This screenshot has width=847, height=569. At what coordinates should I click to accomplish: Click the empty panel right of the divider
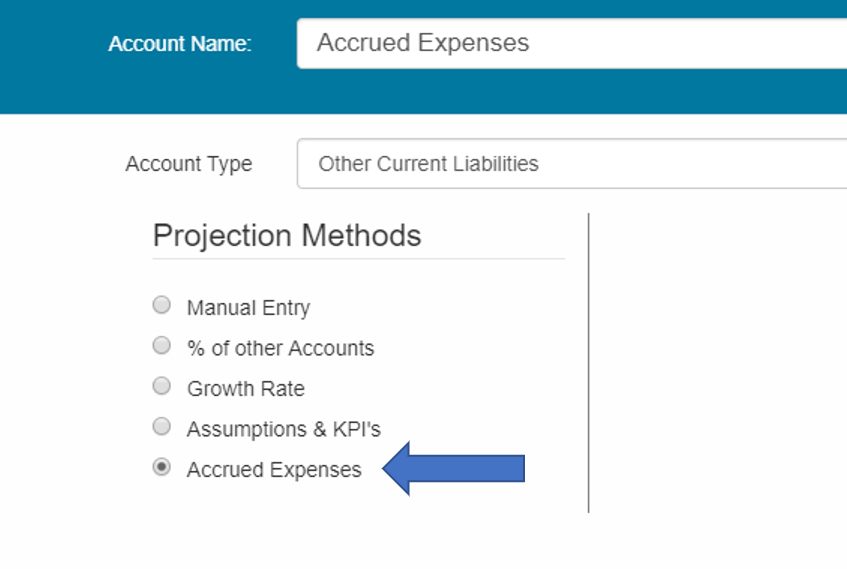[720, 360]
